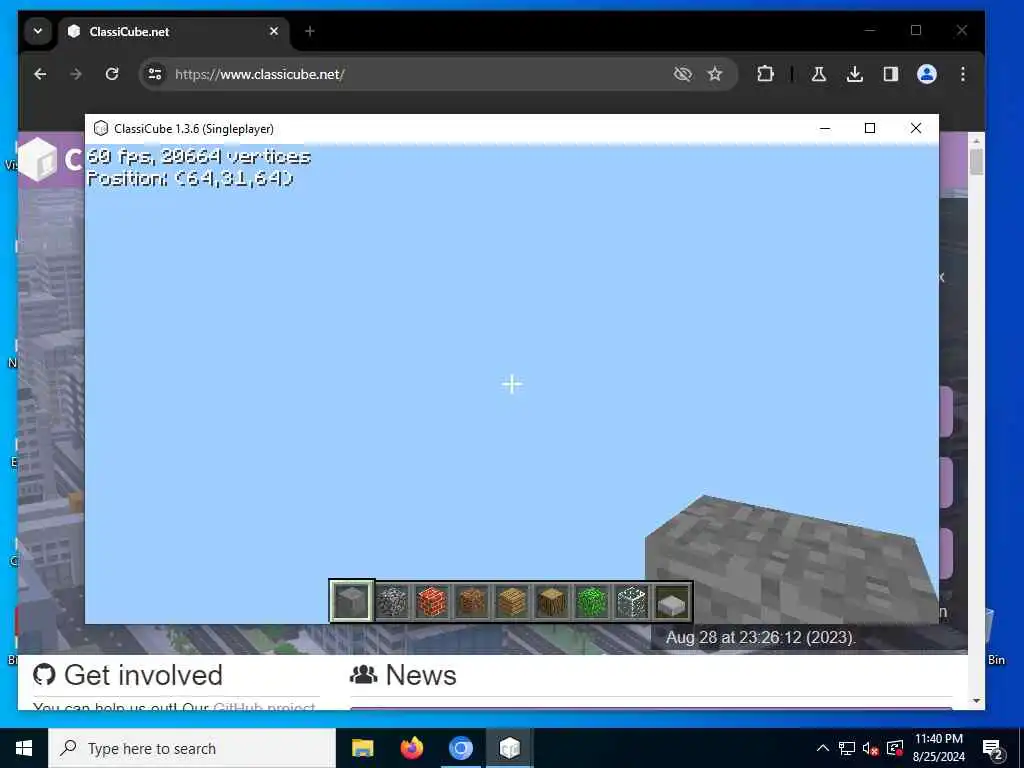The image size is (1024, 768).
Task: Select the glass block in hotbar
Action: coord(632,601)
